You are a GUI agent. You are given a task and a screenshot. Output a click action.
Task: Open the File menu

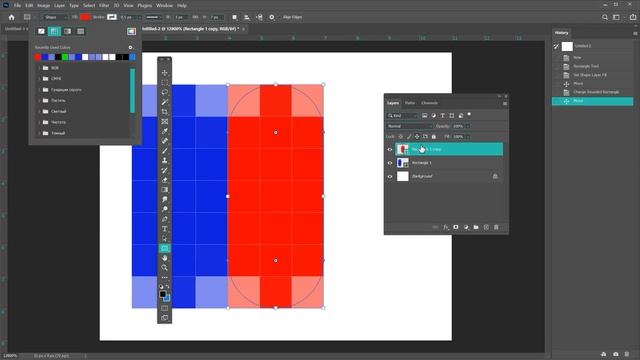pyautogui.click(x=17, y=6)
